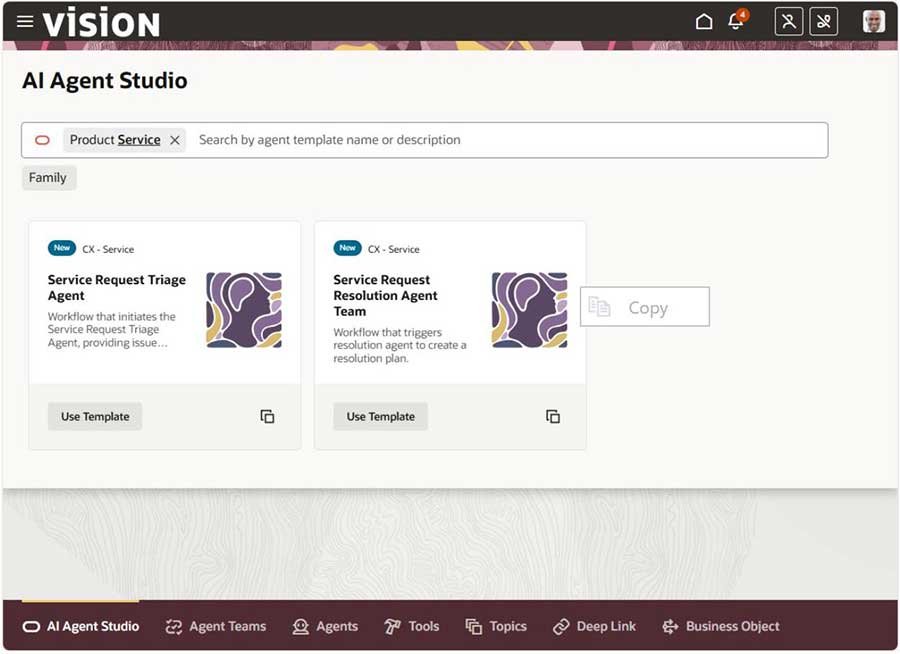Screen dimensions: 900x654
Task: Click the Copy tooltip popup
Action: click(x=645, y=307)
